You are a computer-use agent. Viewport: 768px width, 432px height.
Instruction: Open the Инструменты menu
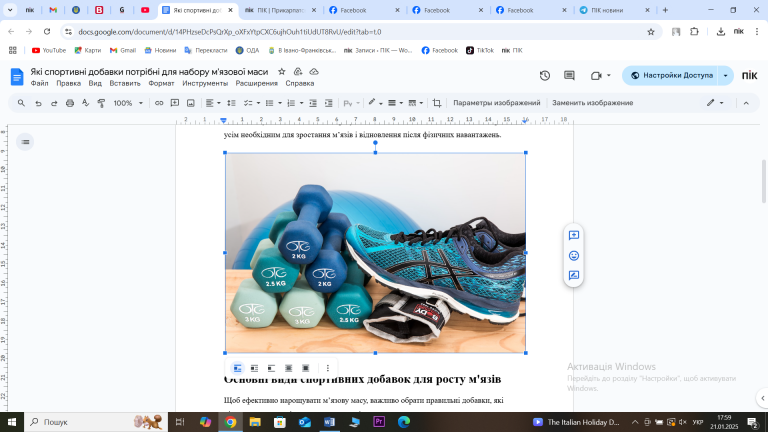[205, 83]
